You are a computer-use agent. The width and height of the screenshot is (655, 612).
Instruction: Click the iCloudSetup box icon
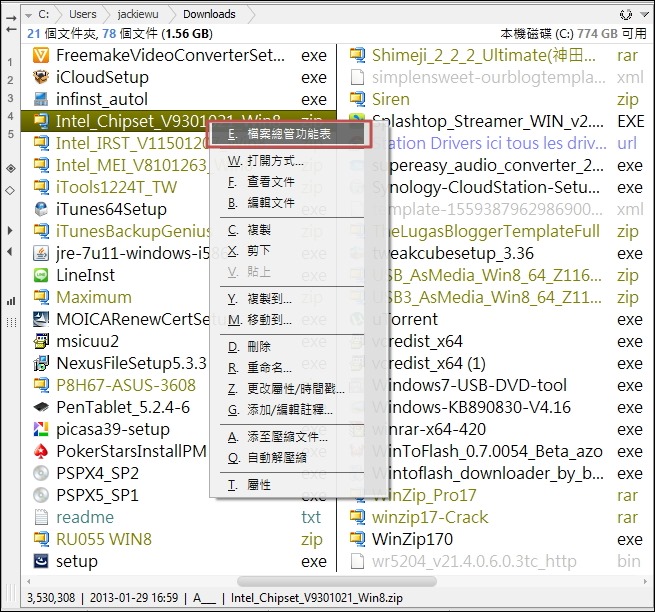41,77
